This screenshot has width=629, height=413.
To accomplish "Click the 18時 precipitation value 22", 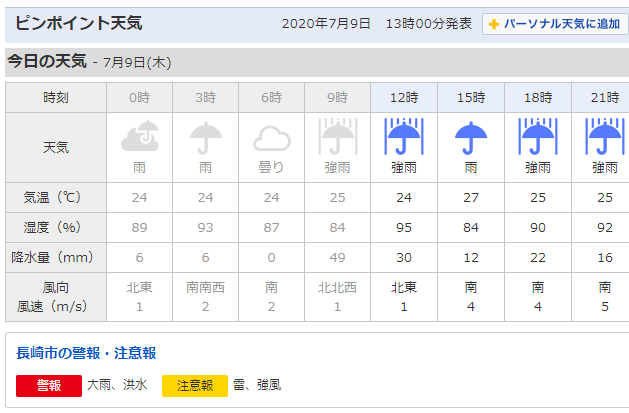I will point(538,257).
